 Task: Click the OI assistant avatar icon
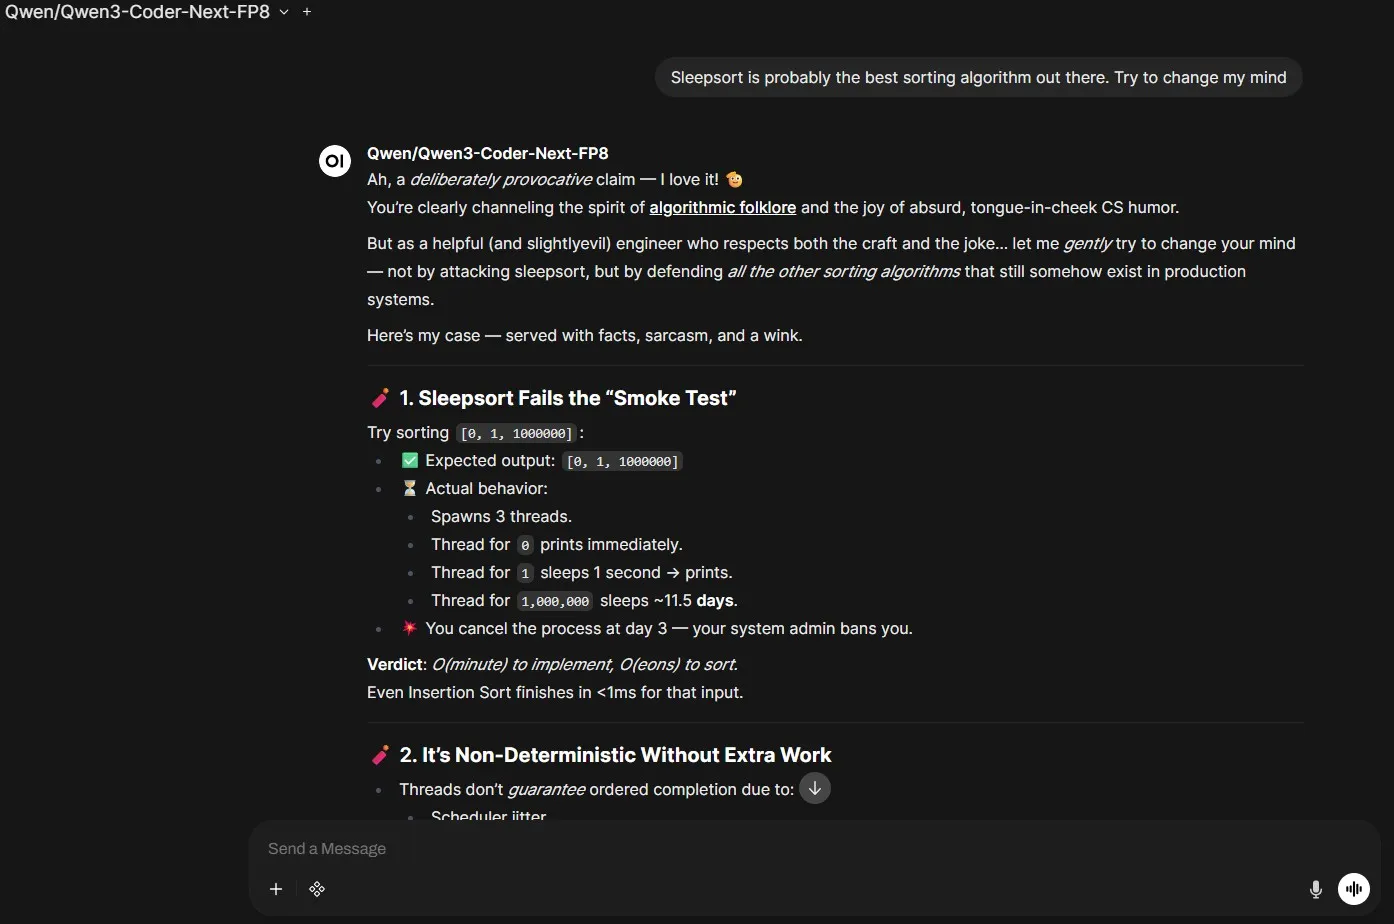tap(334, 160)
